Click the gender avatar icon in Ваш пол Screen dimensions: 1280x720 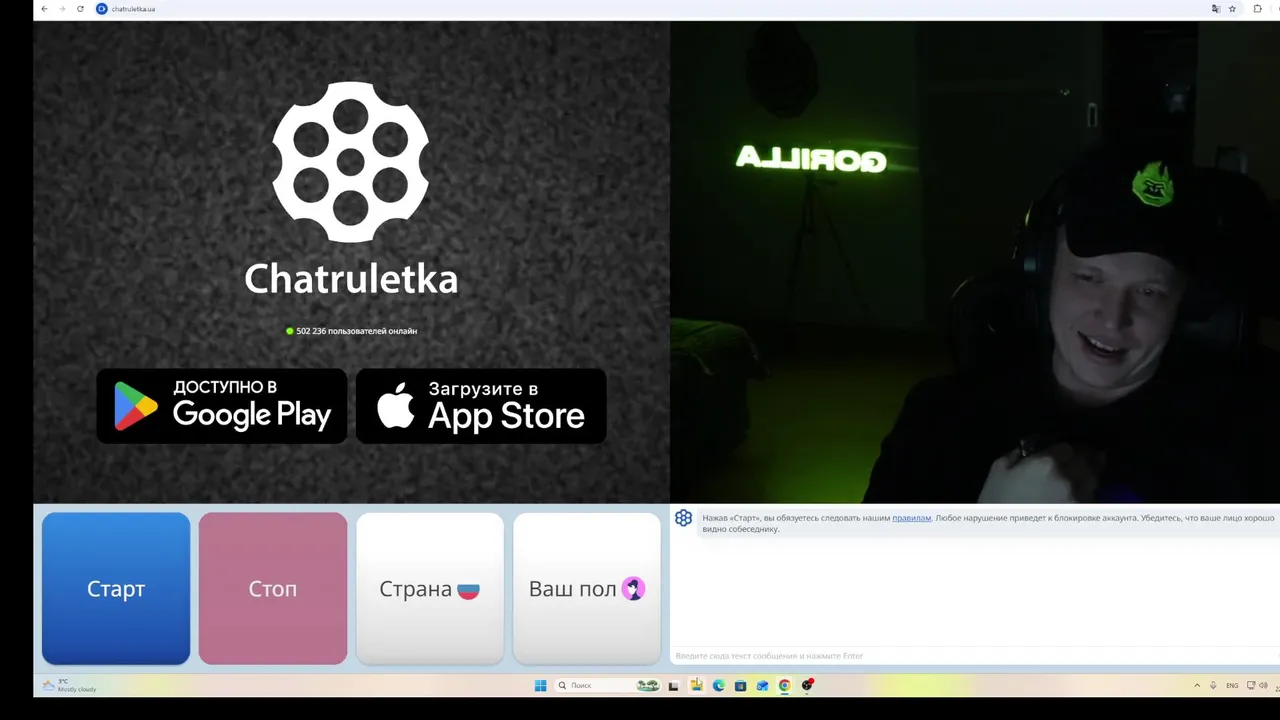point(633,589)
